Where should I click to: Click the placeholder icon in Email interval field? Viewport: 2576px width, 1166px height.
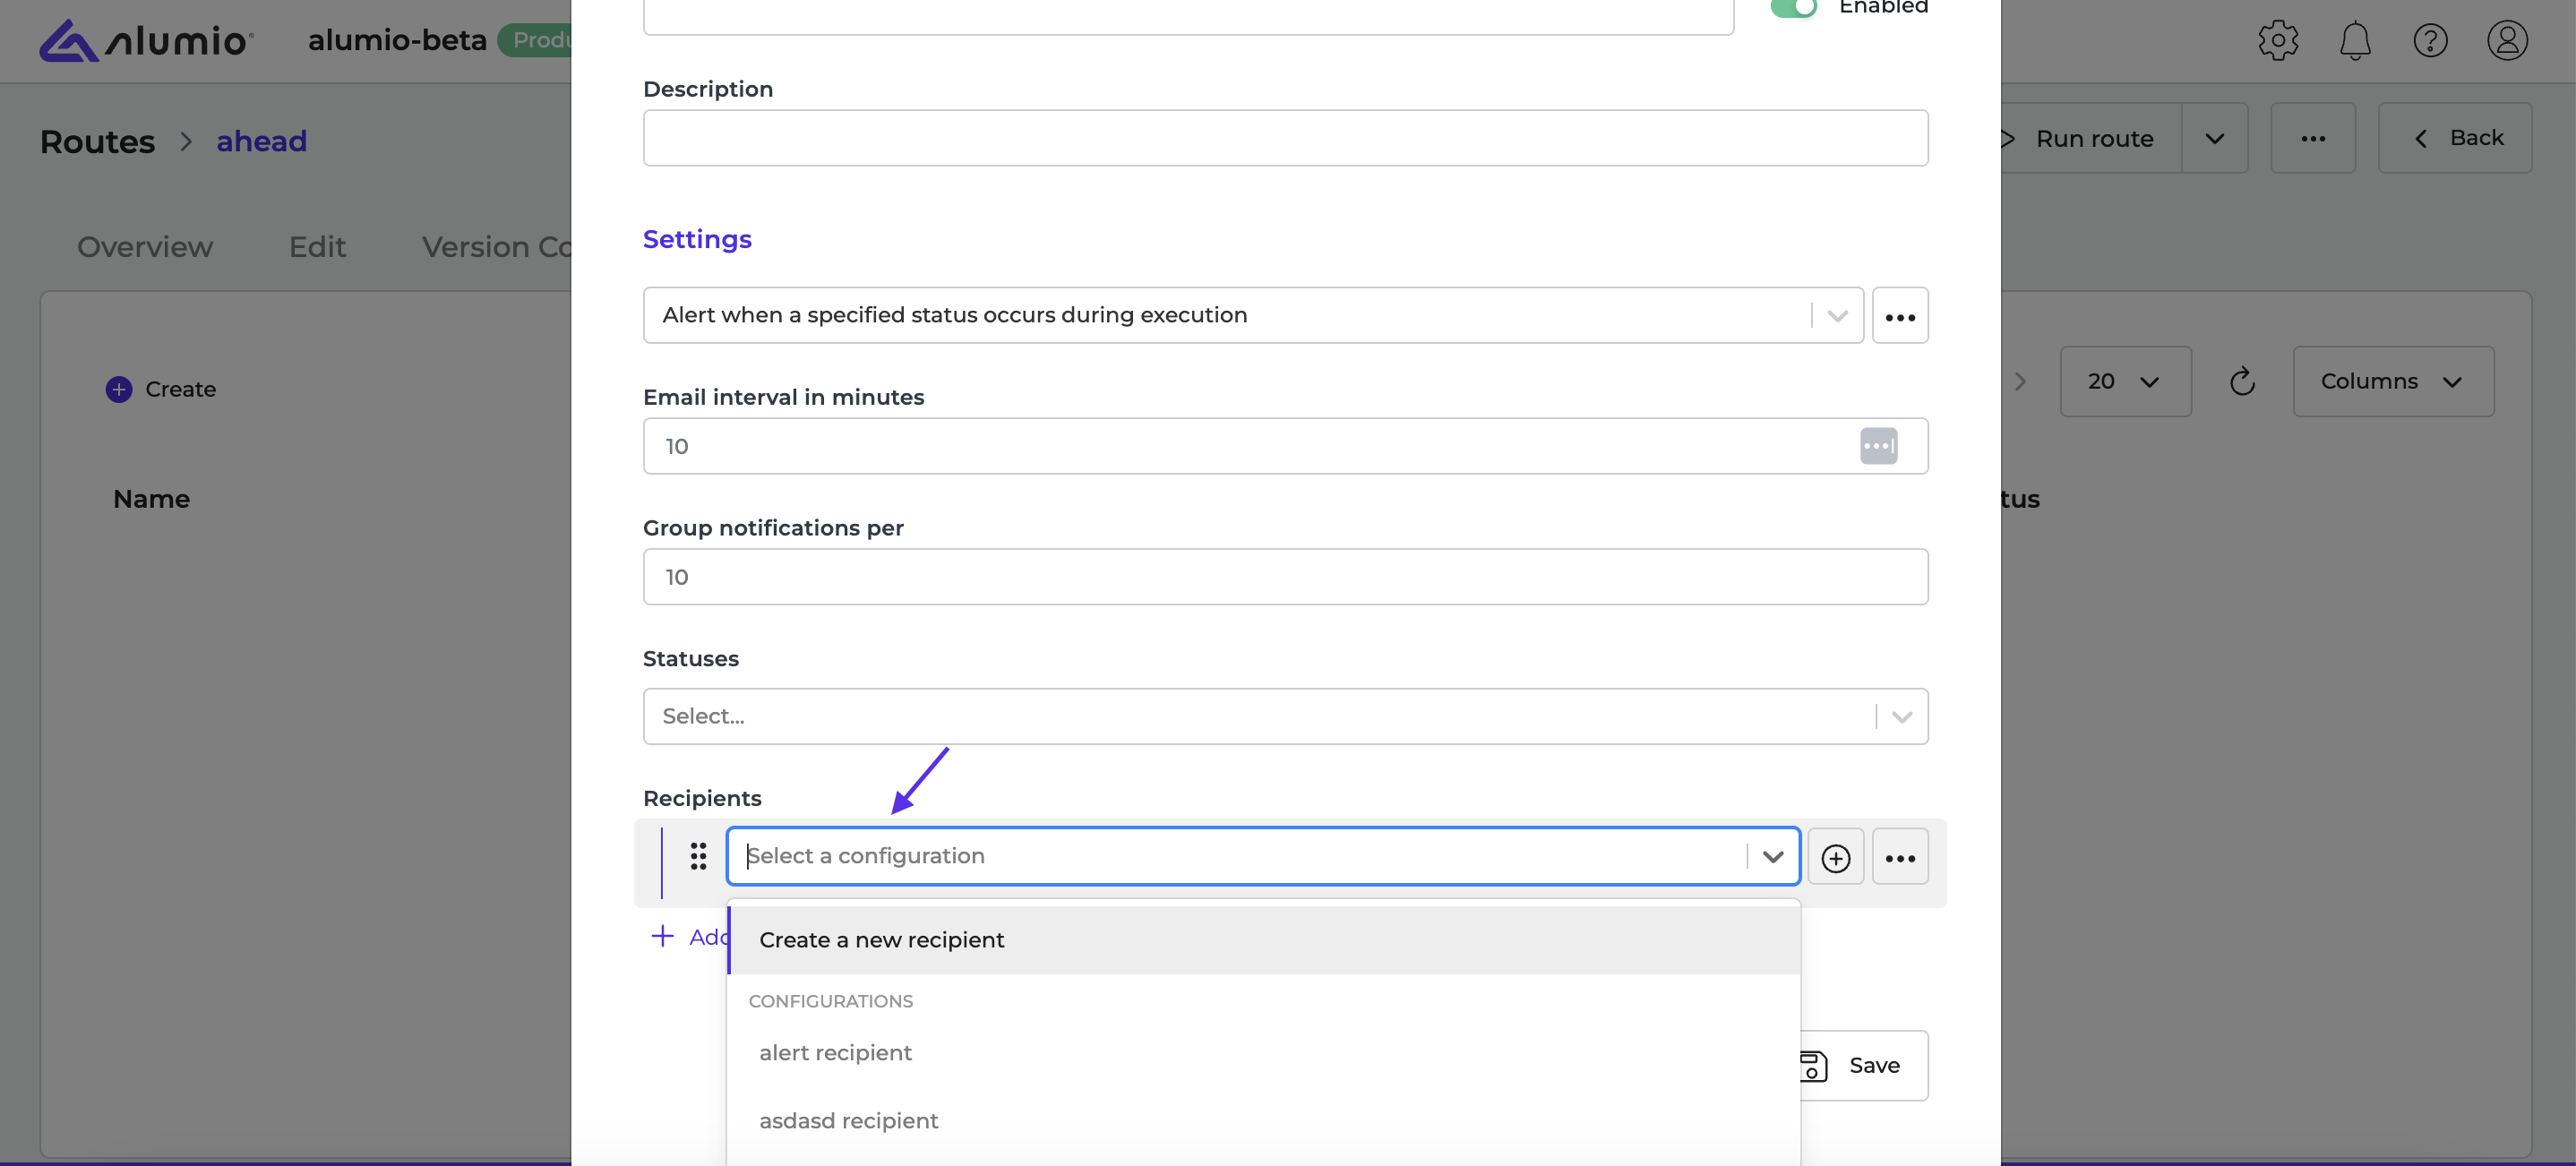click(1878, 446)
